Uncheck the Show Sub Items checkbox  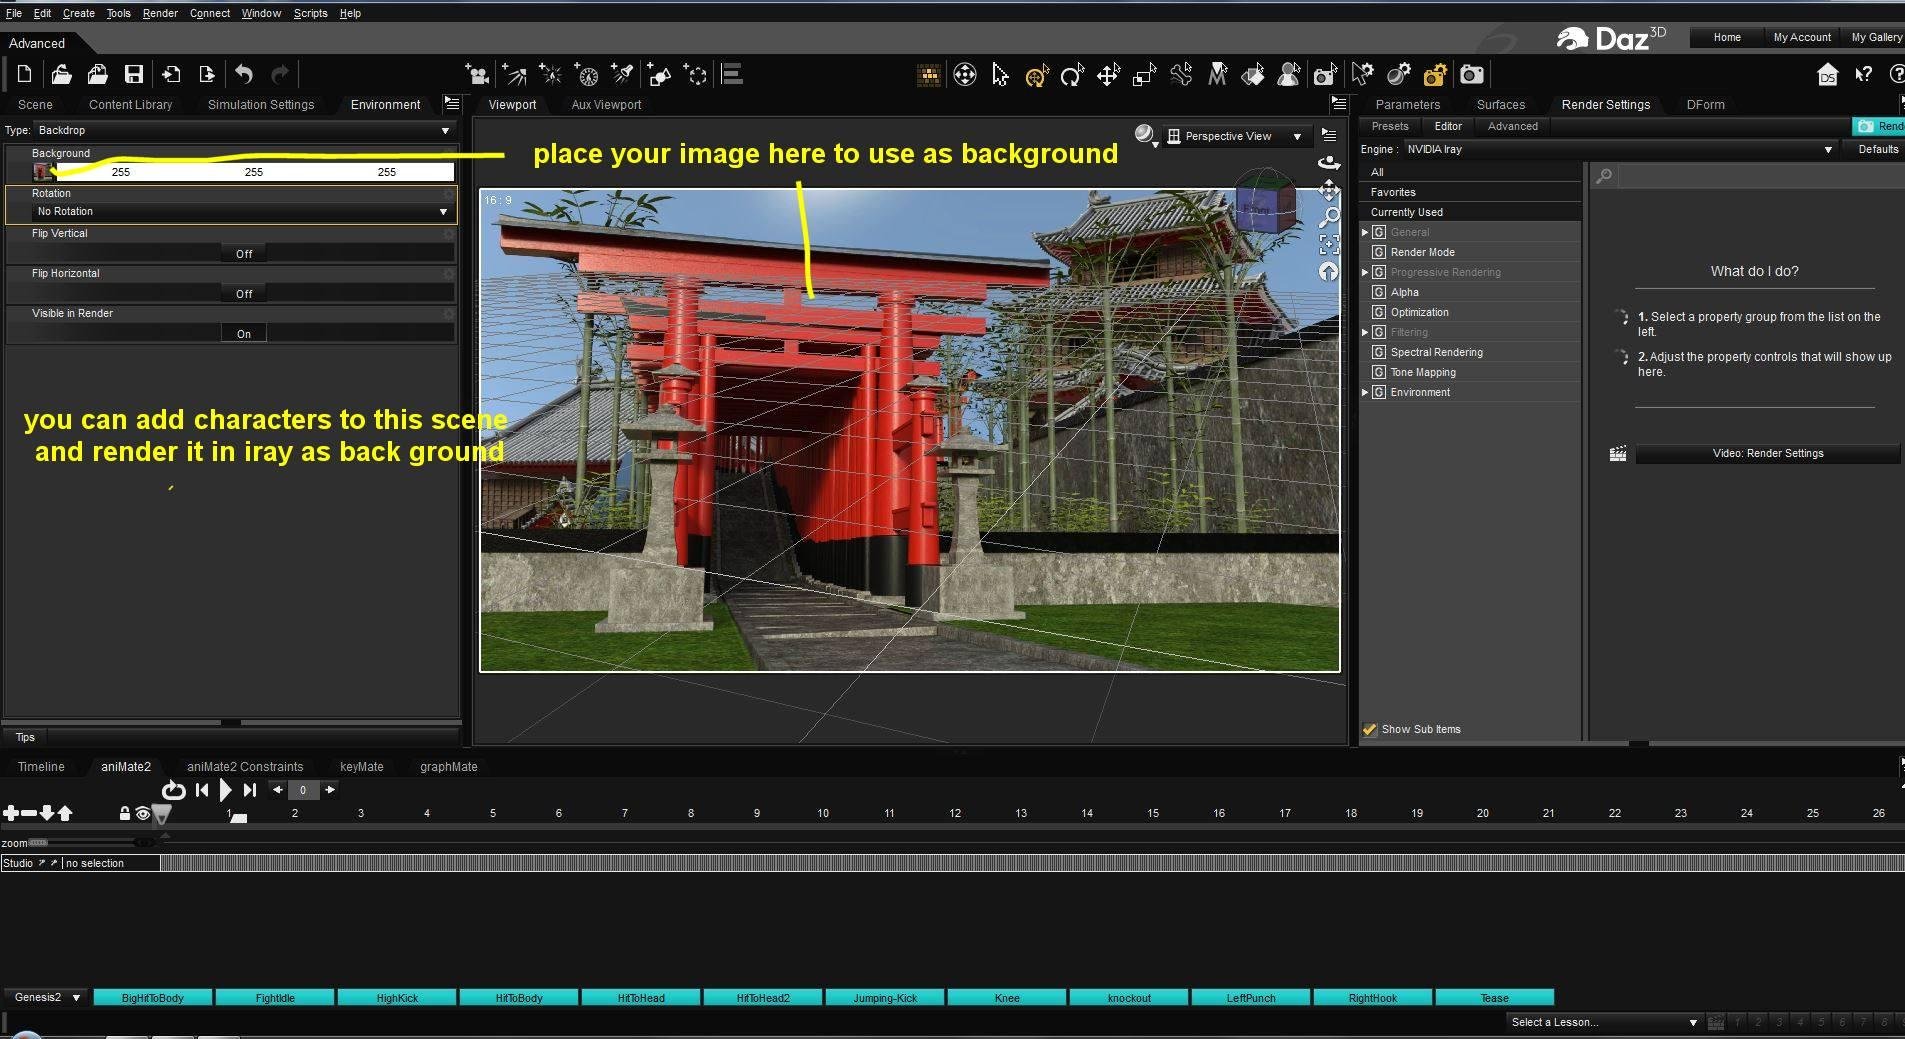coord(1370,730)
